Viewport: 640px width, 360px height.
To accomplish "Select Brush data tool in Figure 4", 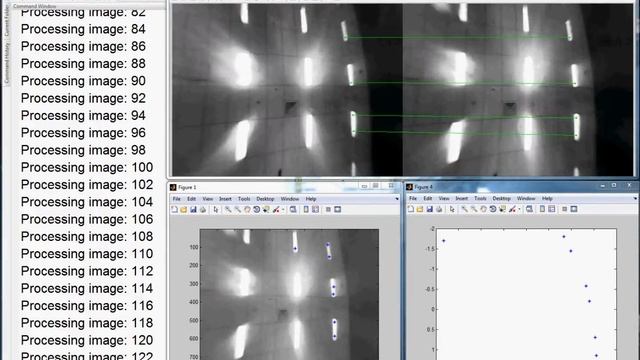I will [512, 209].
